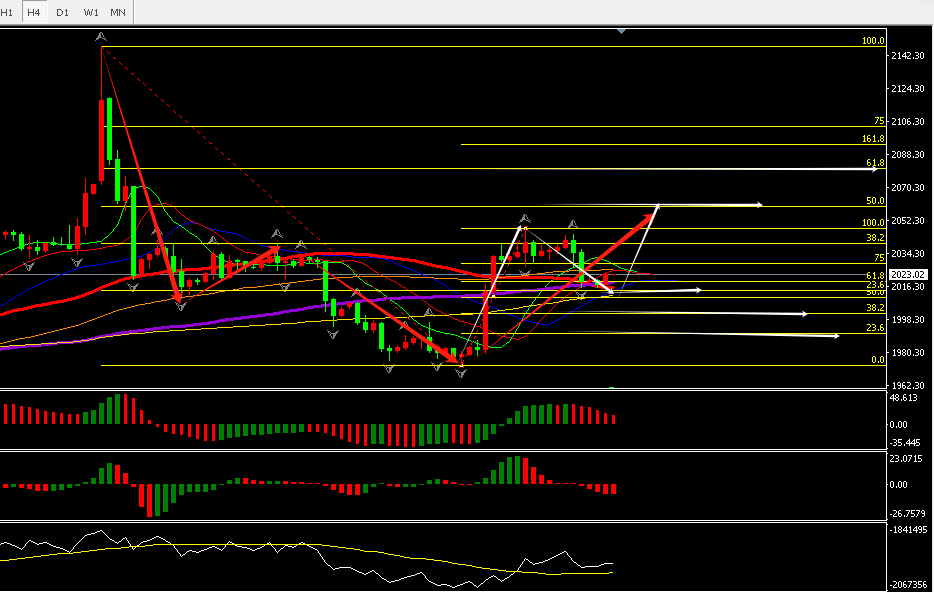Image resolution: width=934 pixels, height=592 pixels.
Task: Select the H4 timeframe tab
Action: pos(34,12)
